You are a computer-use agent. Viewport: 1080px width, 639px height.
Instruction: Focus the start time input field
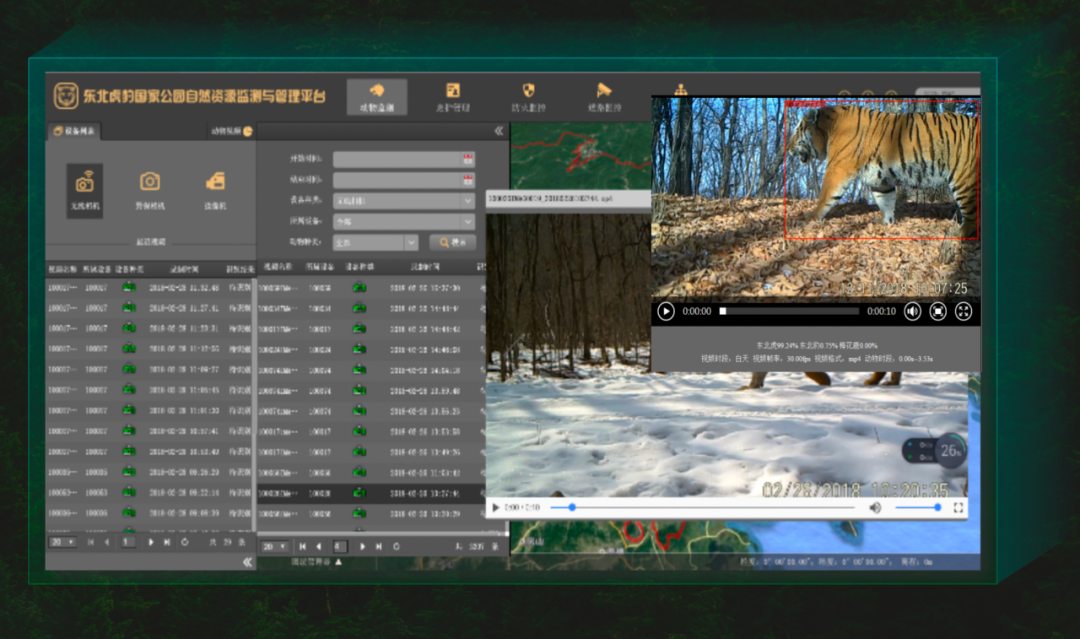point(398,160)
